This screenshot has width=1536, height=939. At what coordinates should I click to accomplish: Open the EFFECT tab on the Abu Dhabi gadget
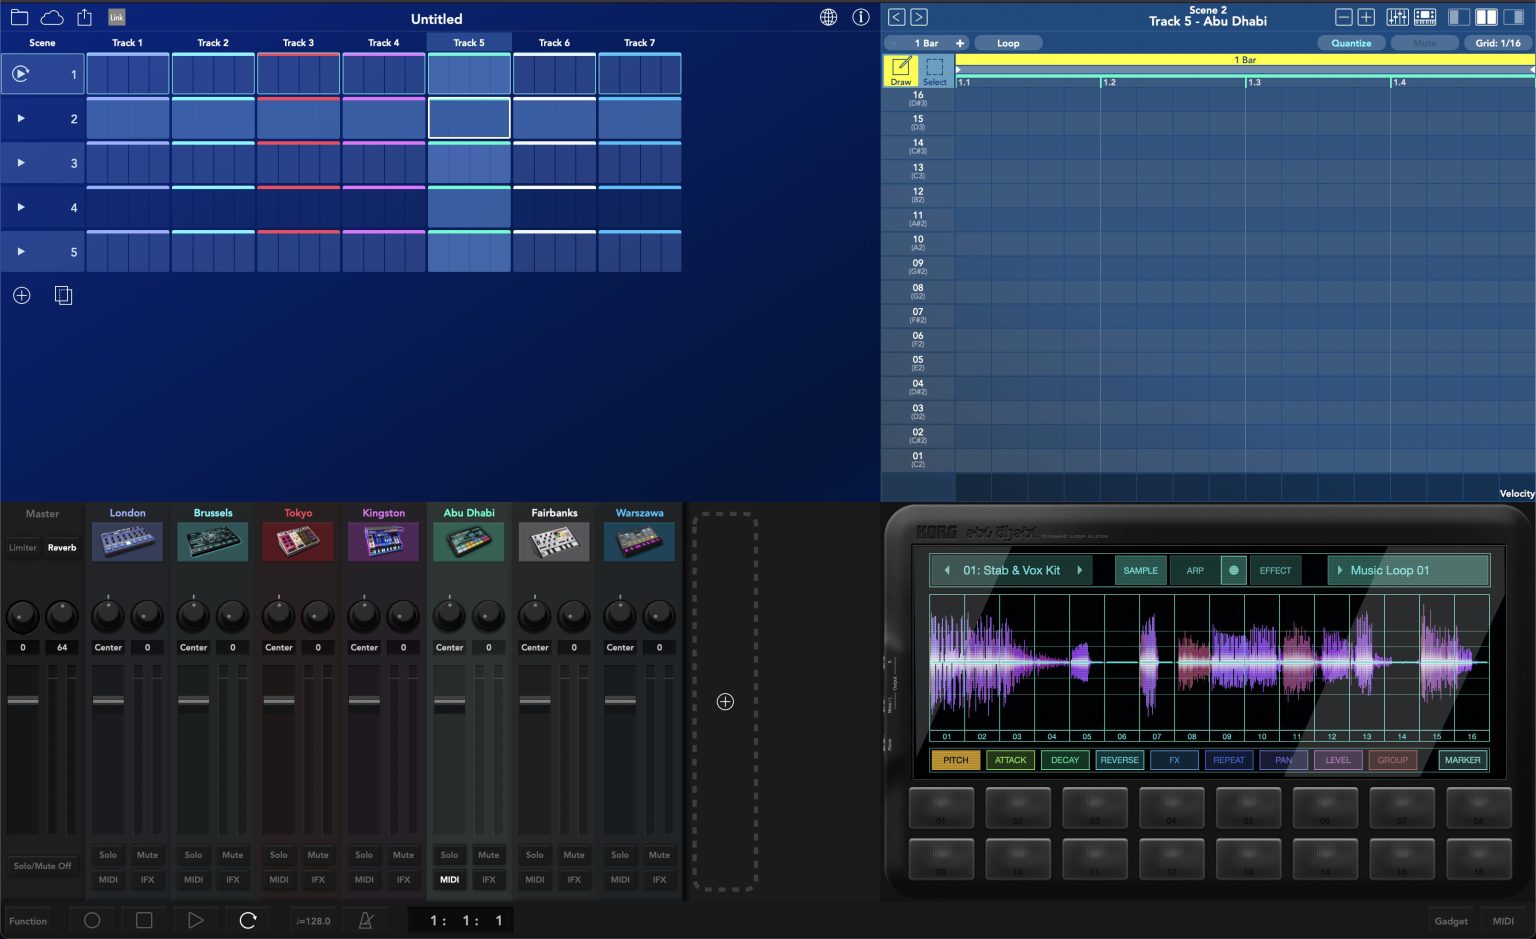tap(1275, 570)
